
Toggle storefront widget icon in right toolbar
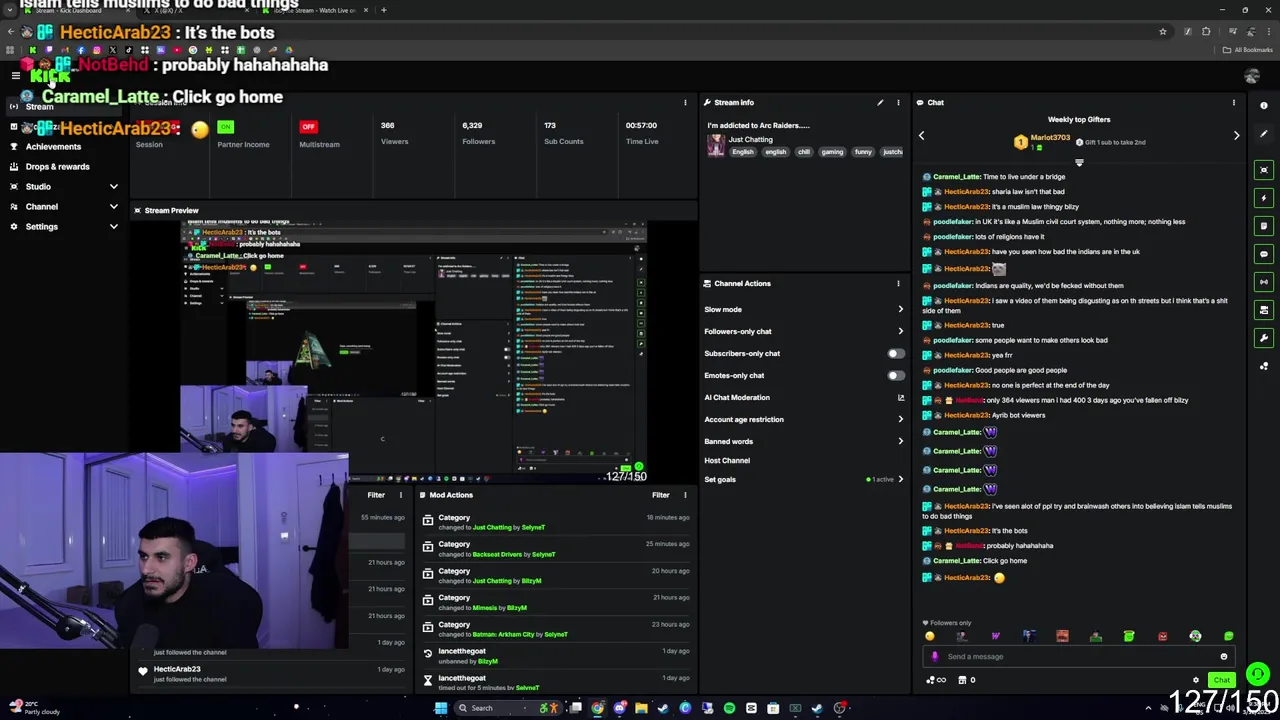[1264, 310]
